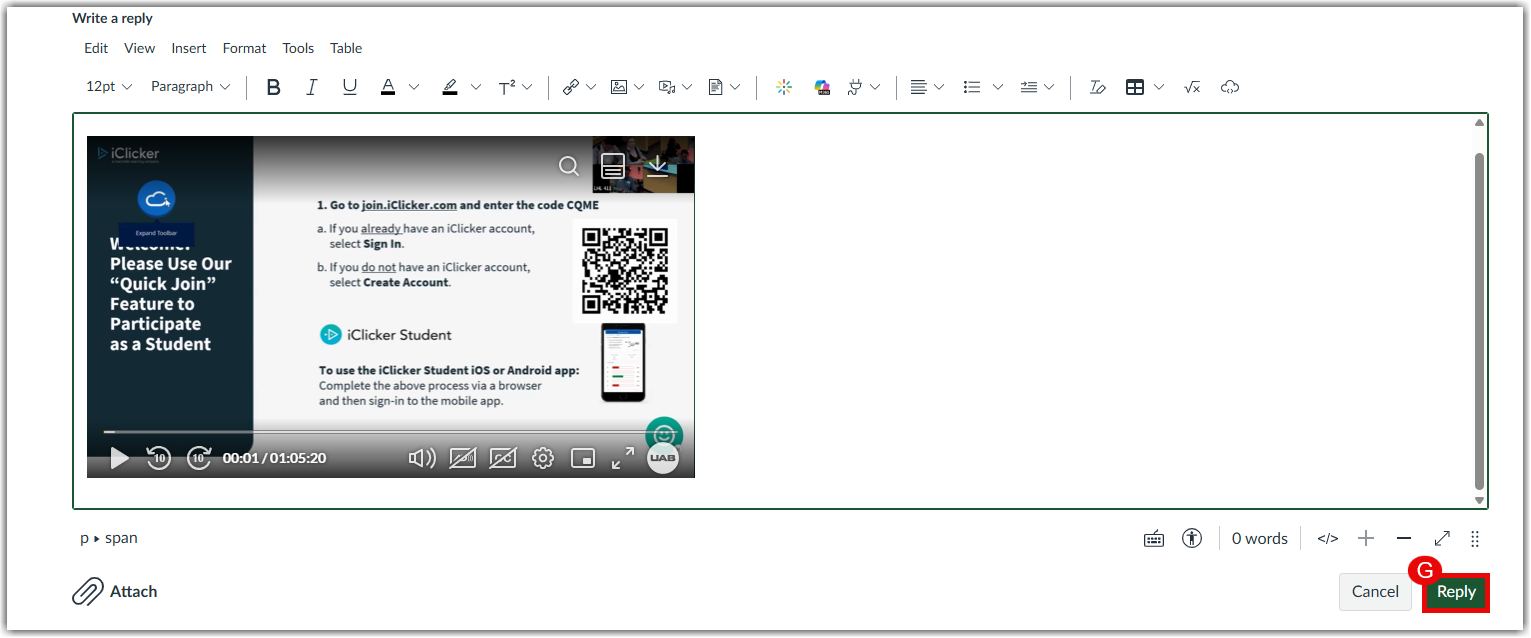The width and height of the screenshot is (1531, 638).
Task: Play the embedded iClicker video
Action: coord(119,458)
